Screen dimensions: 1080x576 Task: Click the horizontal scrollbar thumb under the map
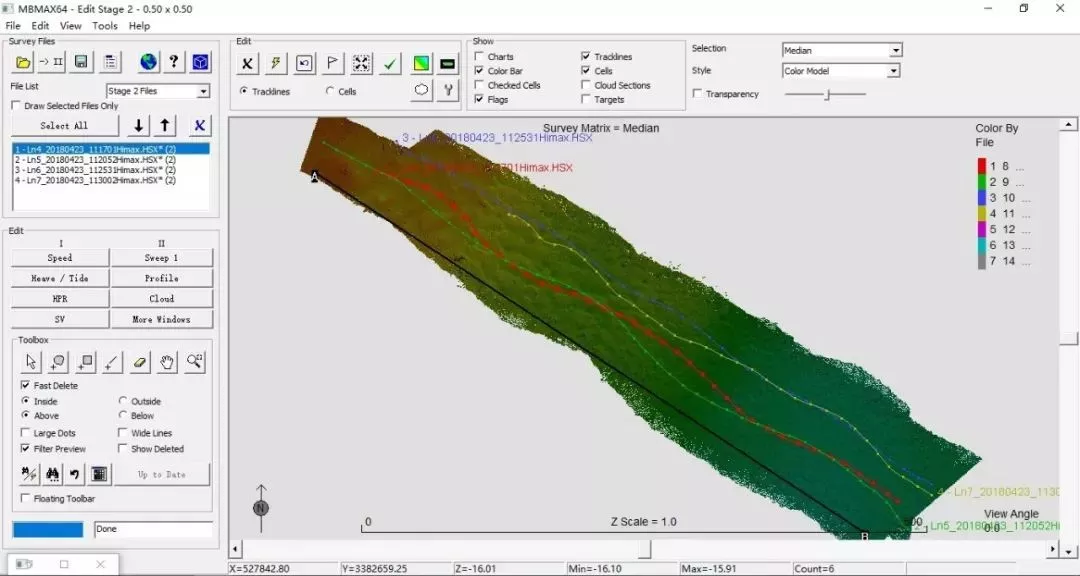pos(645,549)
